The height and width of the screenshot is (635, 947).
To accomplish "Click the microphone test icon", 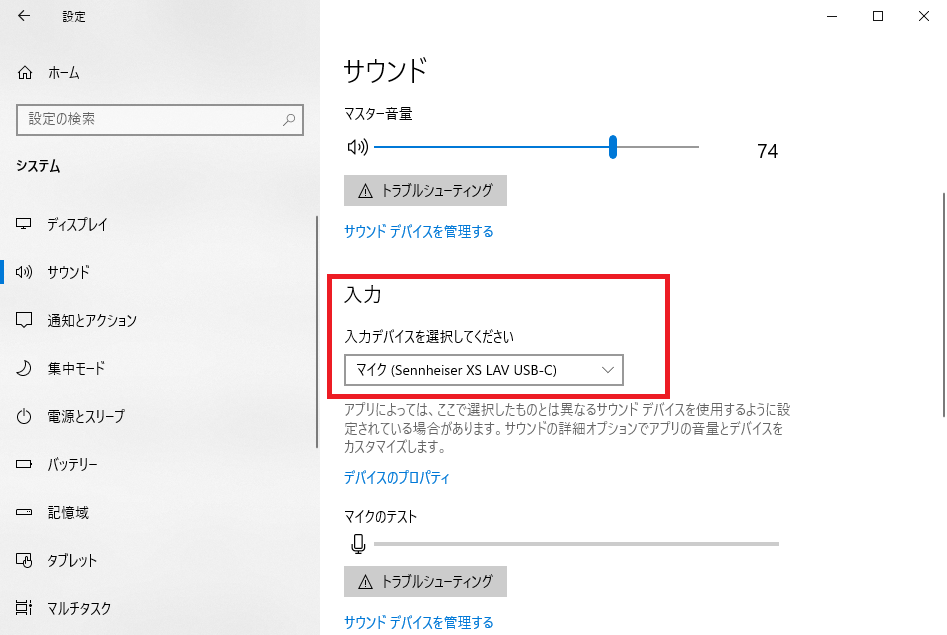I will pos(358,544).
